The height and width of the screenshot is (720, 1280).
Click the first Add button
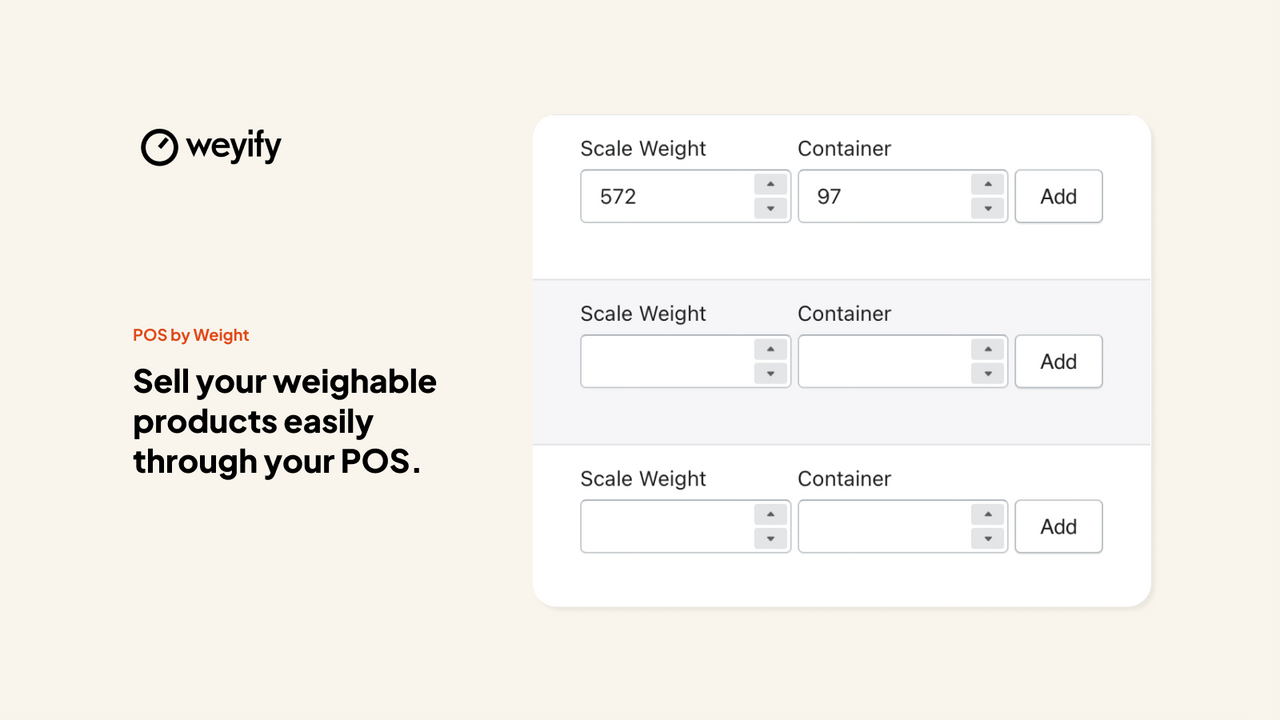pos(1058,196)
